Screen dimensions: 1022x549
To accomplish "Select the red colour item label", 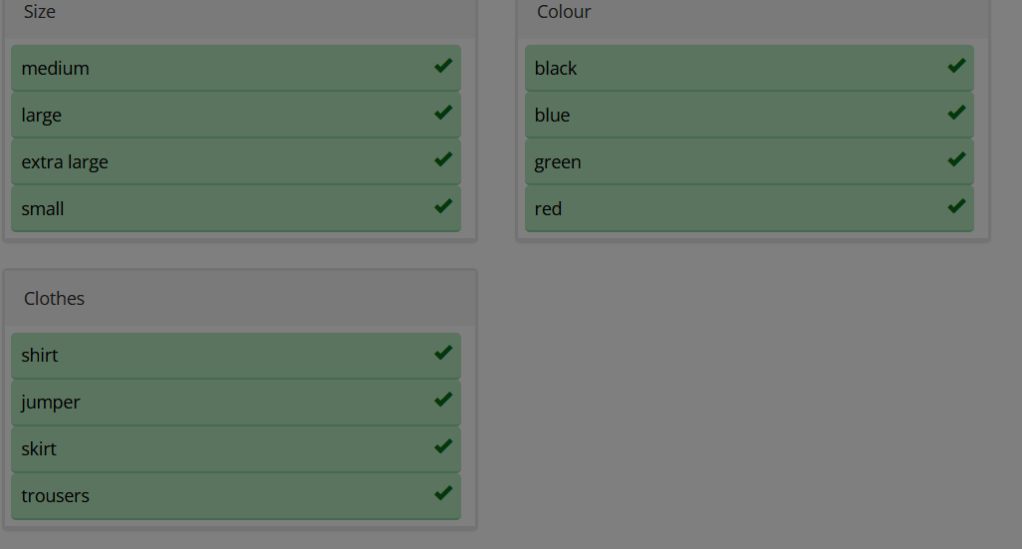I will point(548,209).
